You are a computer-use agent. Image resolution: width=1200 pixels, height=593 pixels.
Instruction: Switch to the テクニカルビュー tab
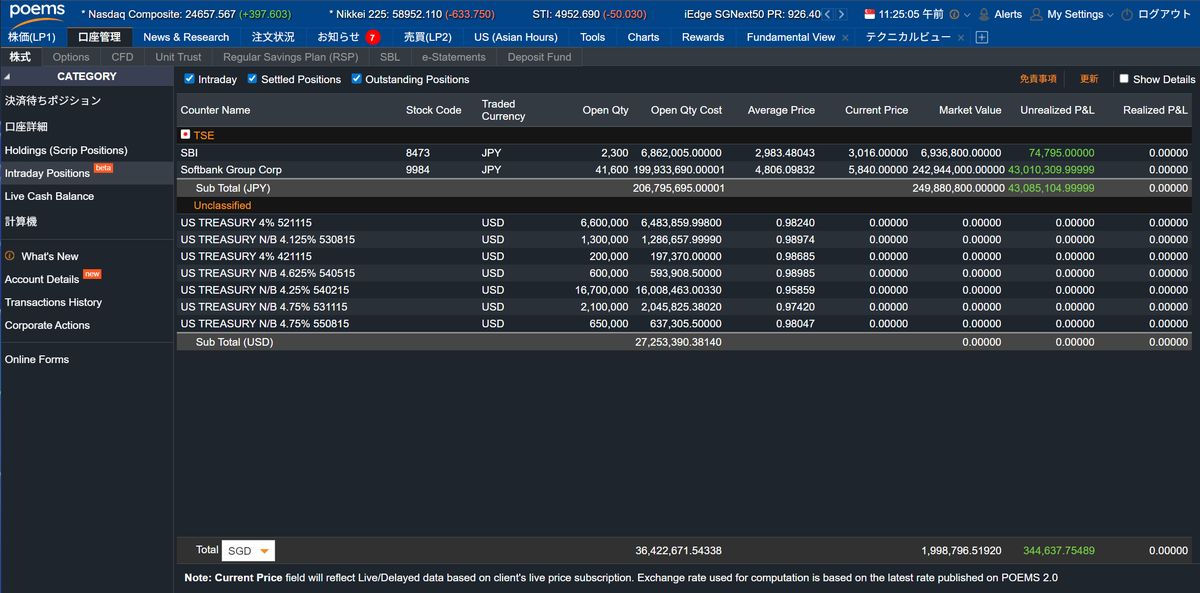pos(908,37)
